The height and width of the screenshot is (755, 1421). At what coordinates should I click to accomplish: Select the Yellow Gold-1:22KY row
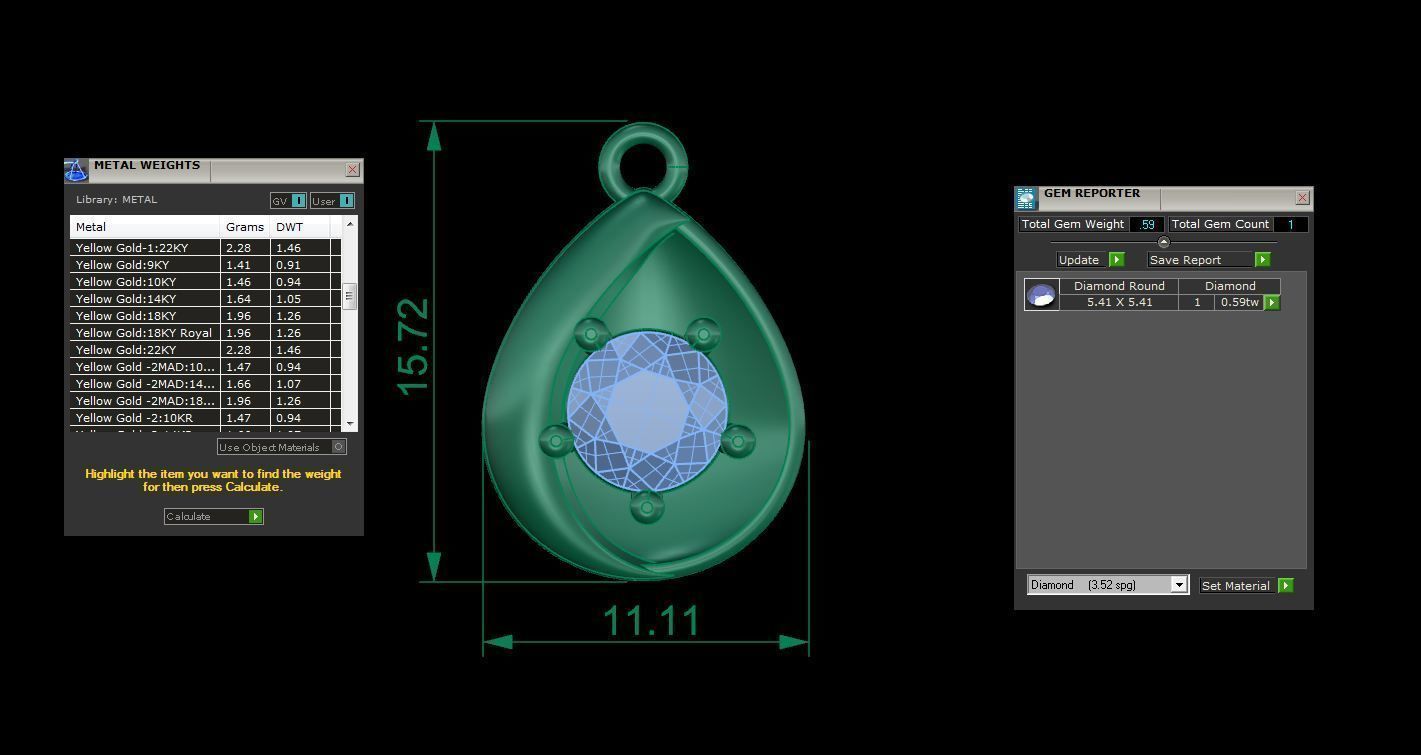click(x=205, y=248)
